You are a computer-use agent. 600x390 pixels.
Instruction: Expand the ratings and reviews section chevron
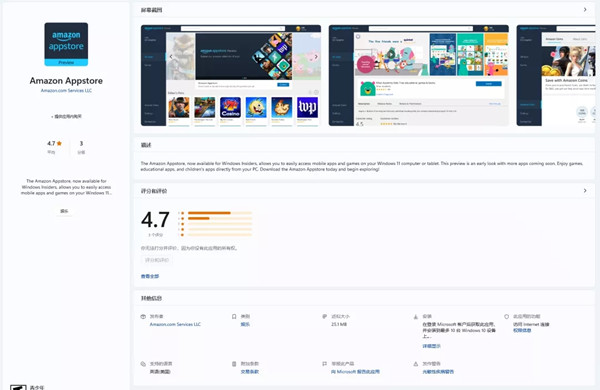(x=585, y=191)
